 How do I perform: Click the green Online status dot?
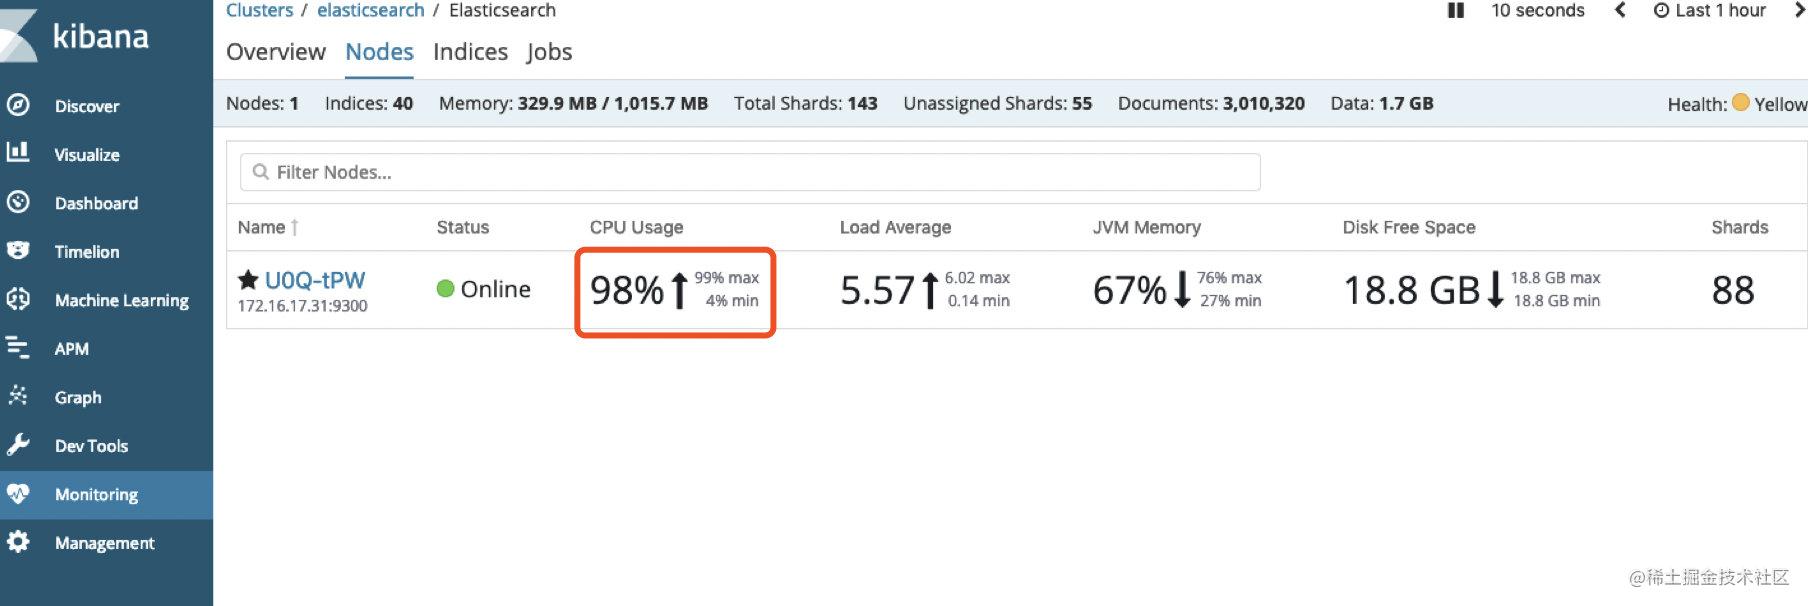pyautogui.click(x=446, y=289)
